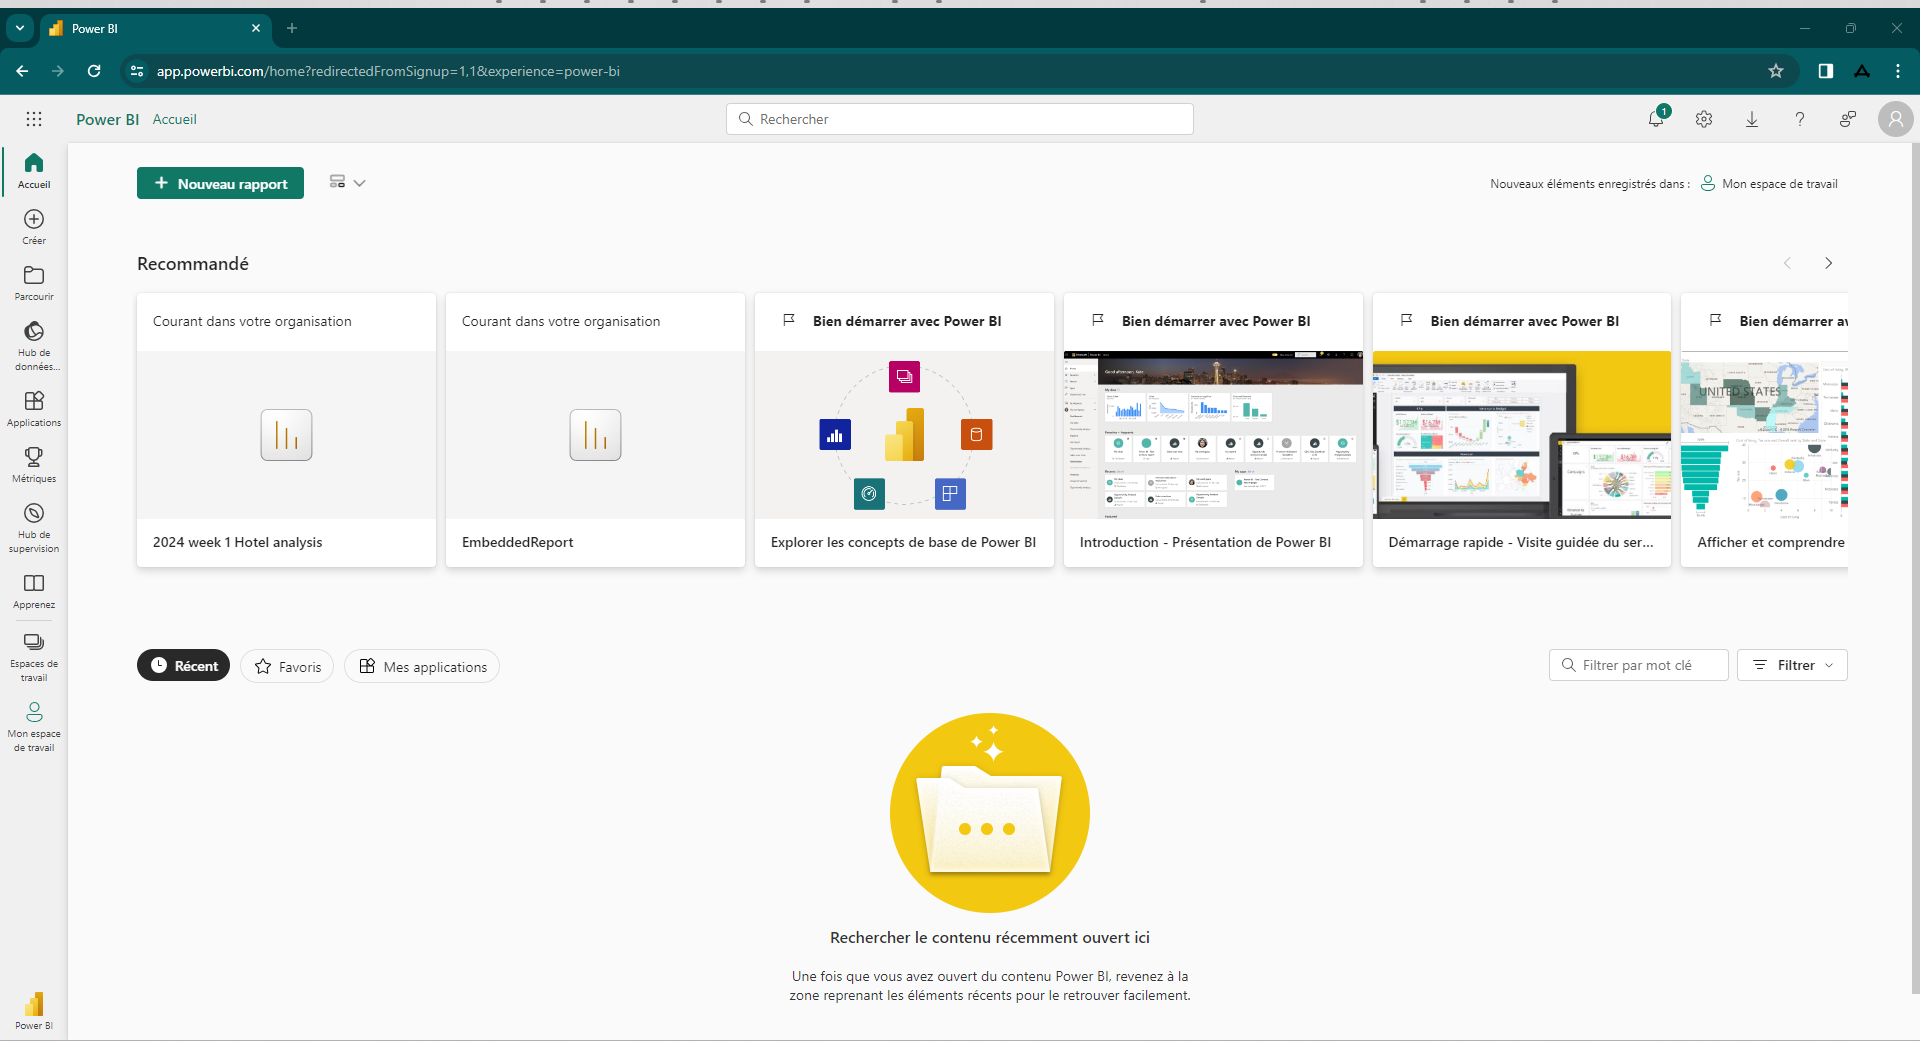Image resolution: width=1920 pixels, height=1041 pixels.
Task: Click the browser address bar URL
Action: point(388,71)
